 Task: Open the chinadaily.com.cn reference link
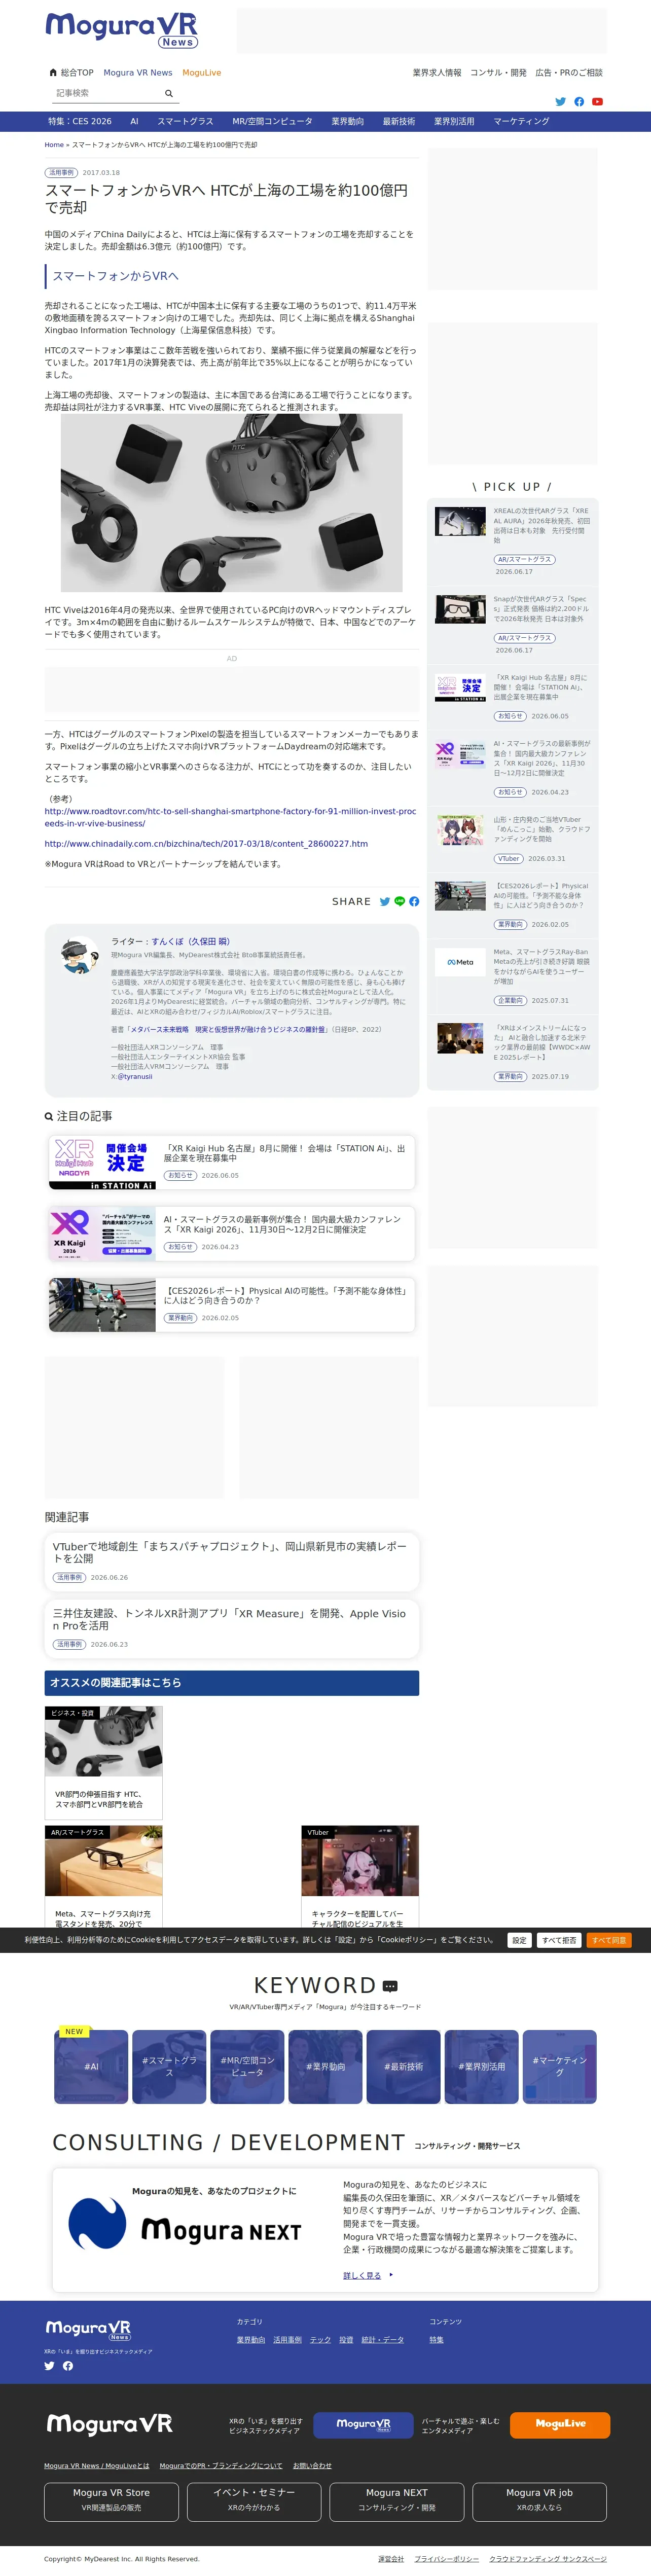point(206,844)
